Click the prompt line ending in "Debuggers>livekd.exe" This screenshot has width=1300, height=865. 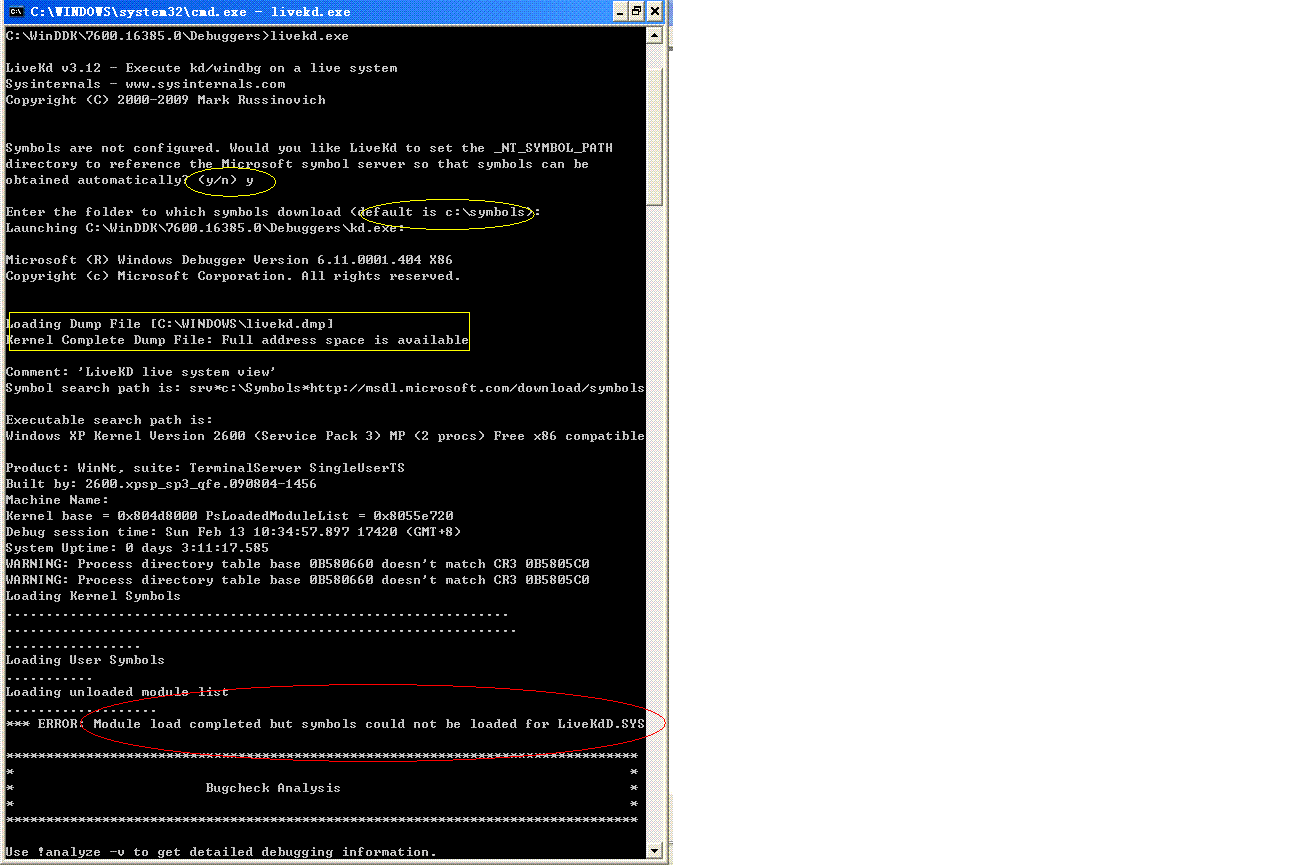pos(177,36)
